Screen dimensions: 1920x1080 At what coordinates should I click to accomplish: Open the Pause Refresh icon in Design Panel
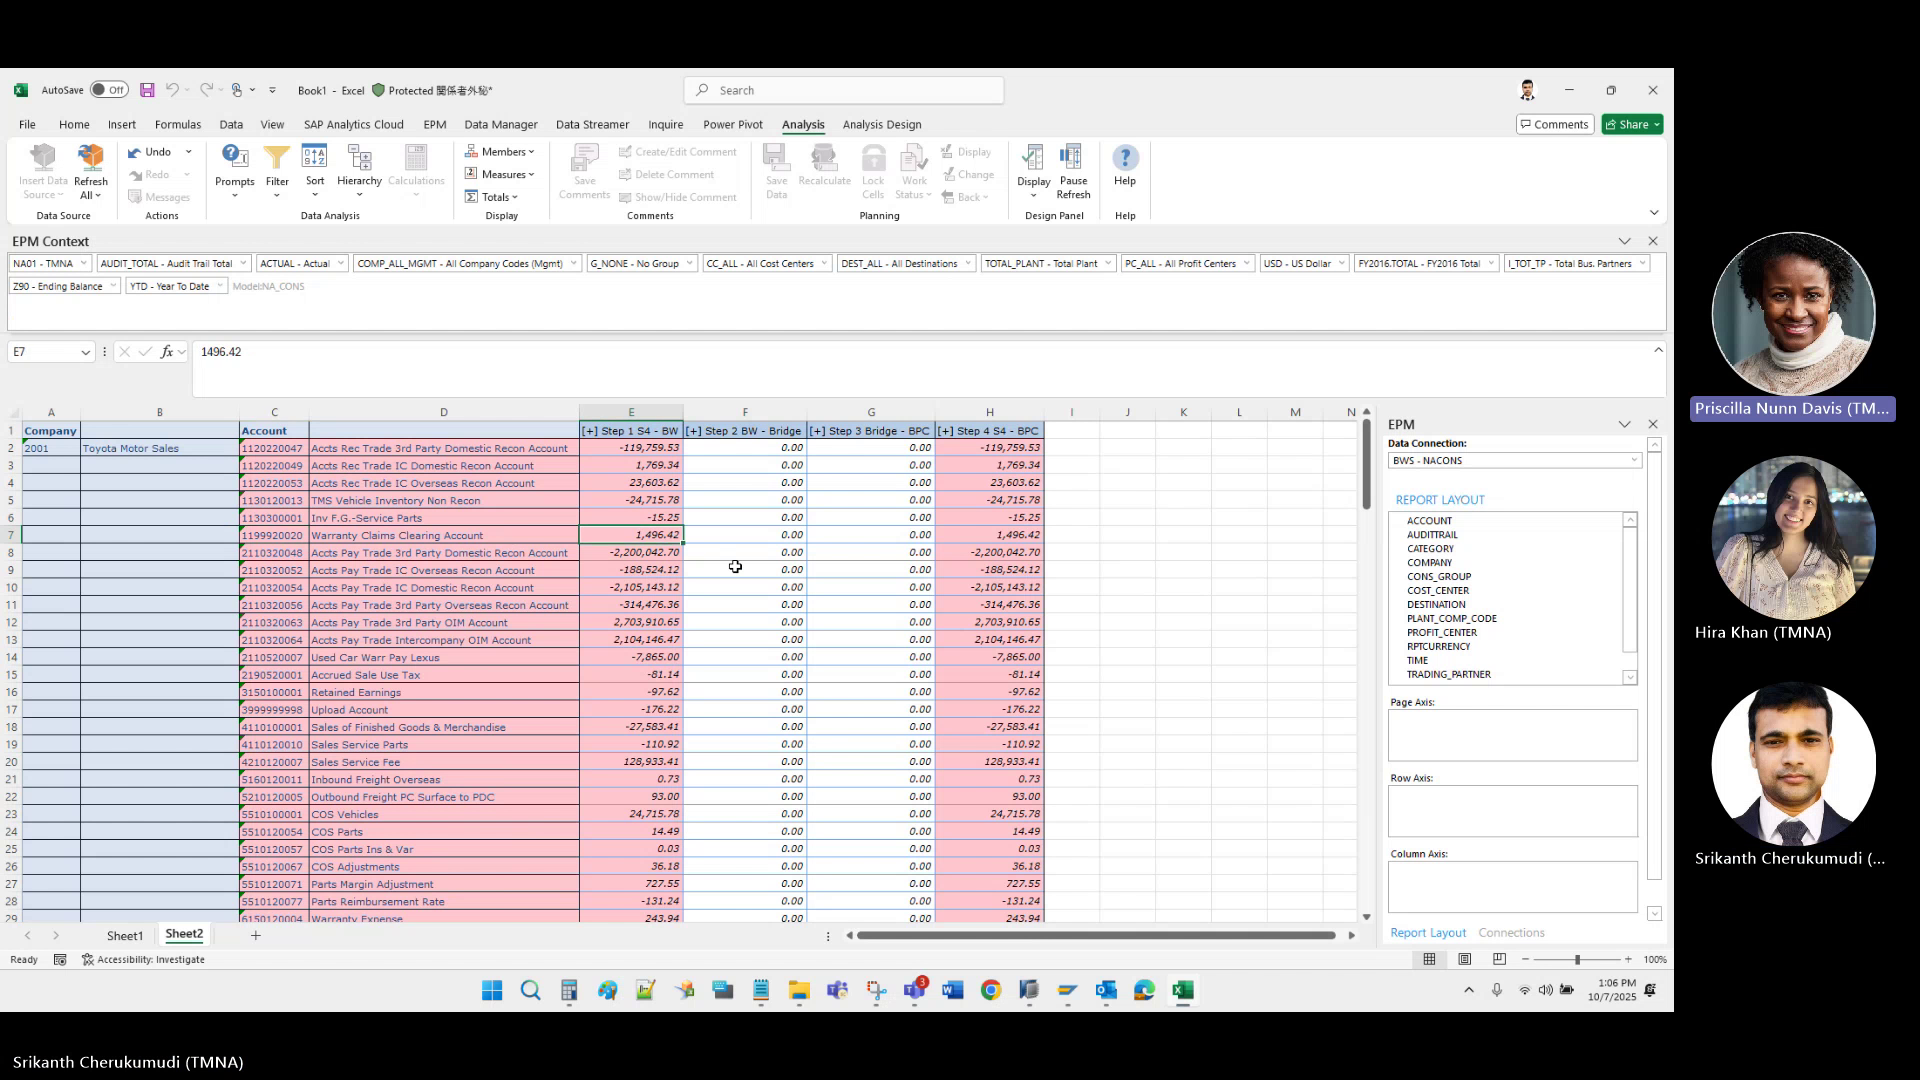coord(1073,170)
